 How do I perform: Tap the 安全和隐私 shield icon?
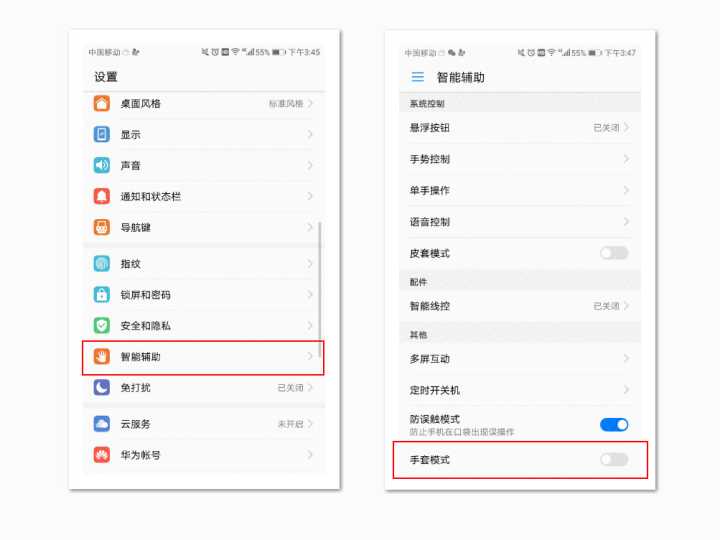click(101, 326)
